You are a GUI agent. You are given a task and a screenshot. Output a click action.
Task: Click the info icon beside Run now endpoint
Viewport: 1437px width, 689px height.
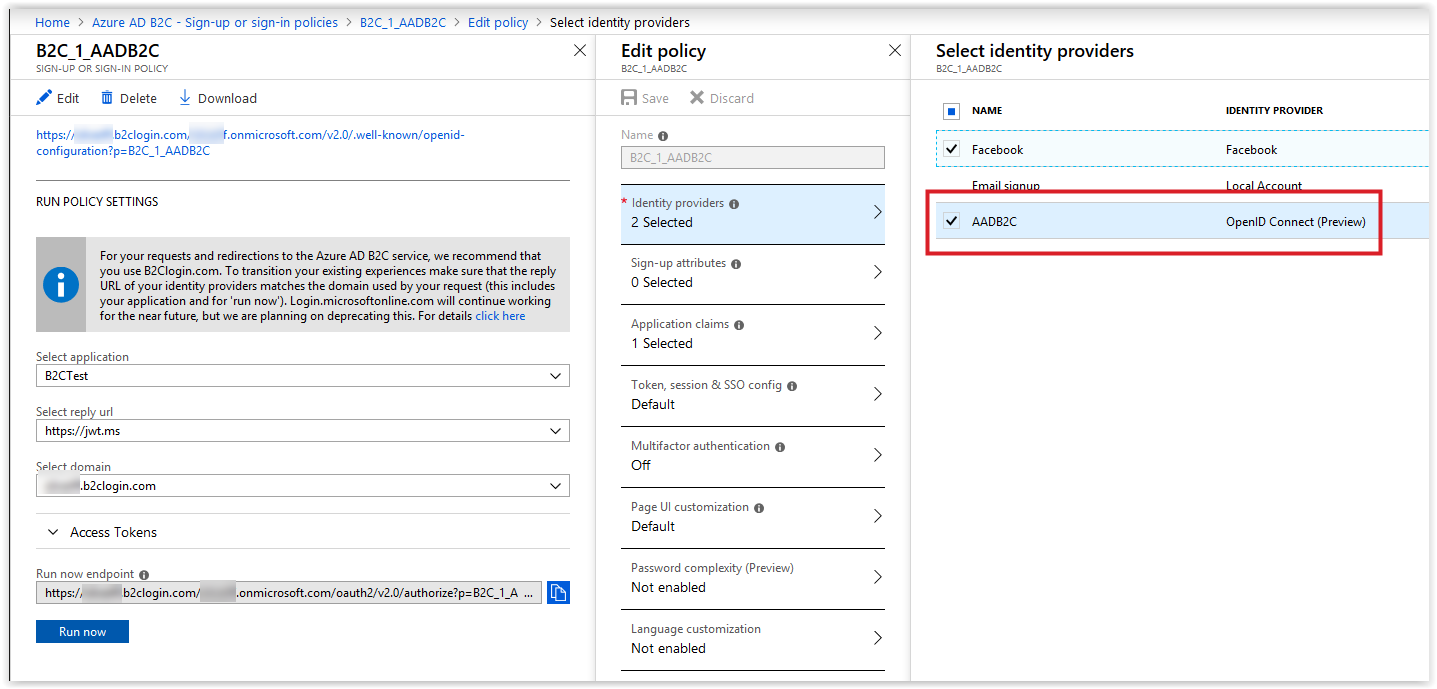pyautogui.click(x=145, y=574)
